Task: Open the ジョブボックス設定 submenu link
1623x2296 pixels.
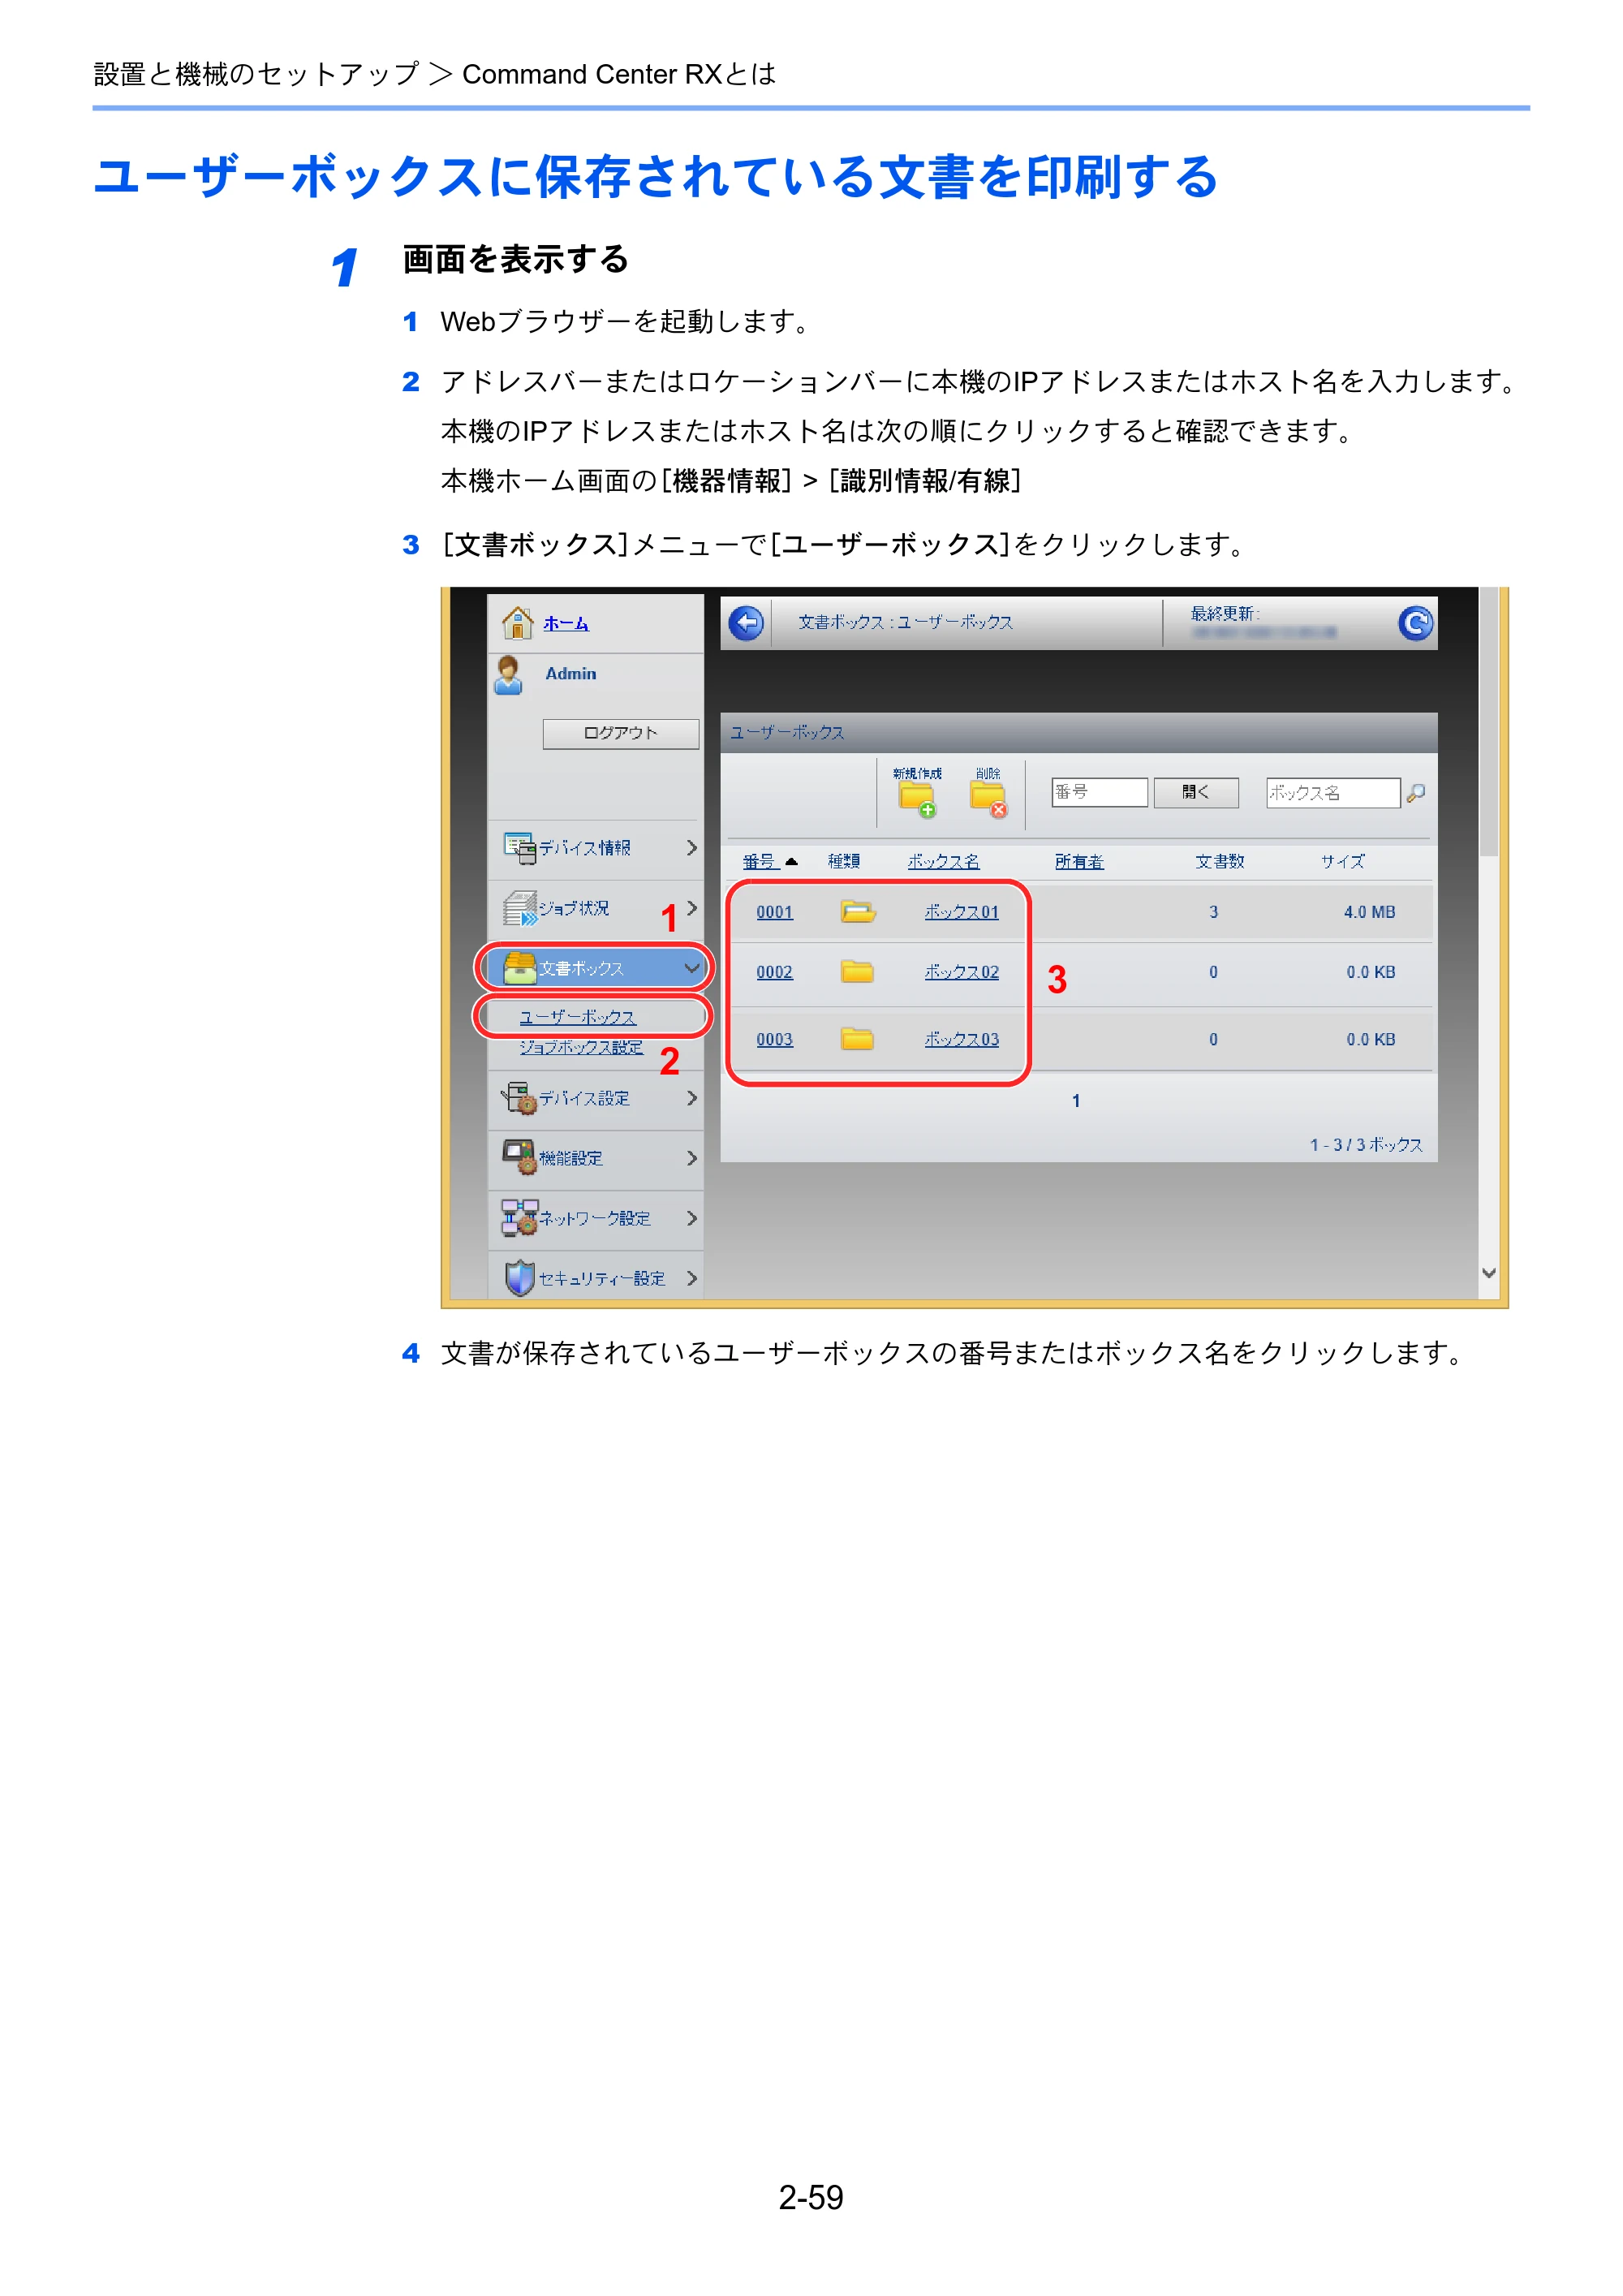Action: pyautogui.click(x=581, y=1047)
